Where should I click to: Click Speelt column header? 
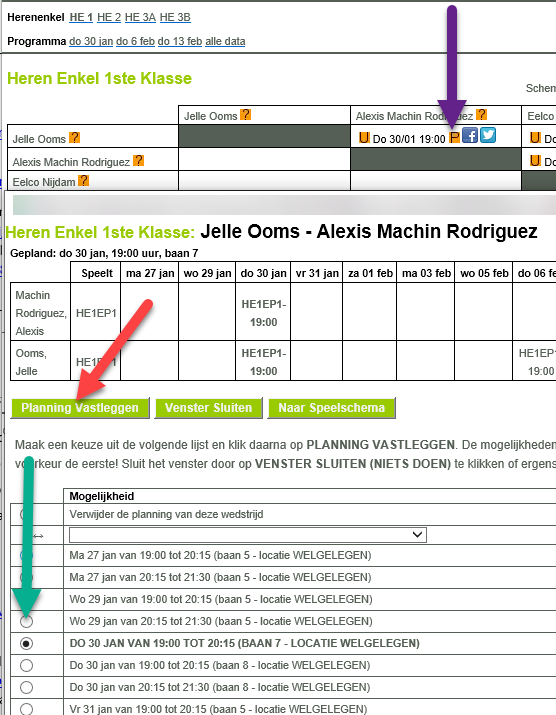96,273
